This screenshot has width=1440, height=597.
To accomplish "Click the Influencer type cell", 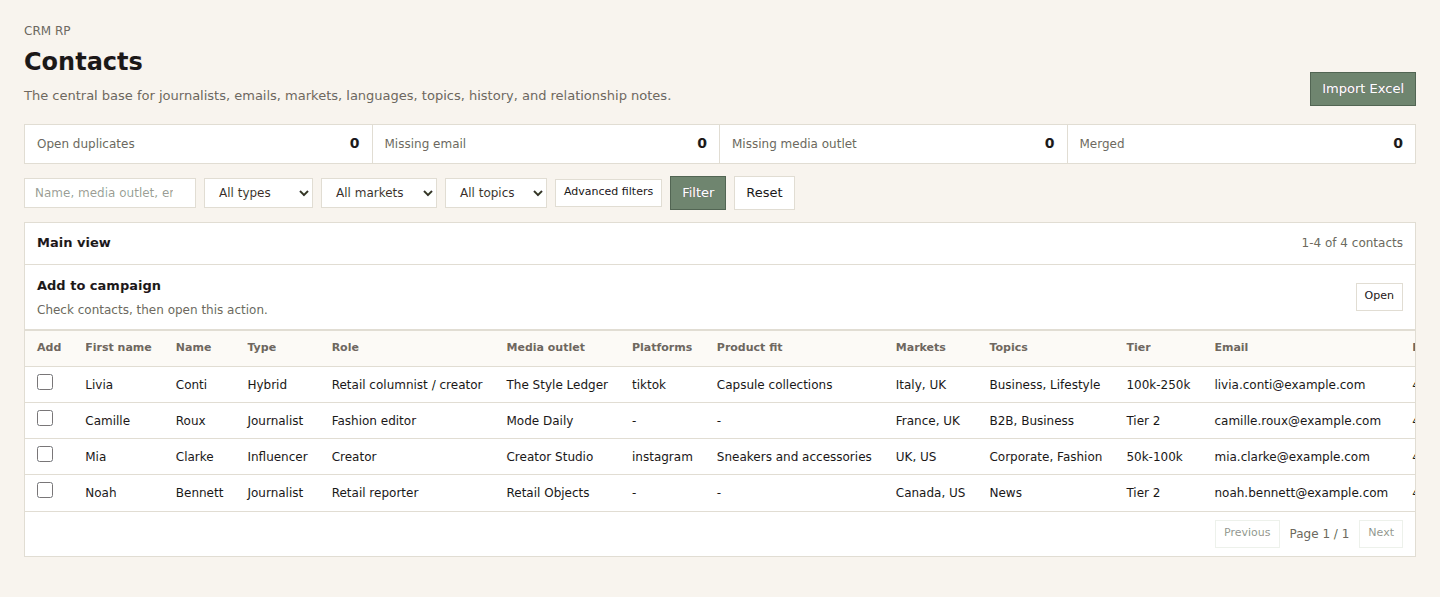I will point(278,457).
